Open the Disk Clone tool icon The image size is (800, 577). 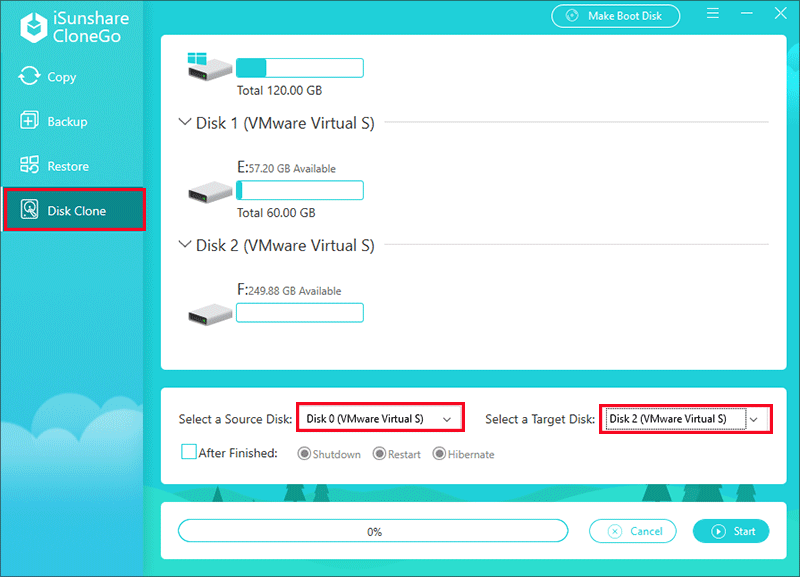pyautogui.click(x=31, y=210)
